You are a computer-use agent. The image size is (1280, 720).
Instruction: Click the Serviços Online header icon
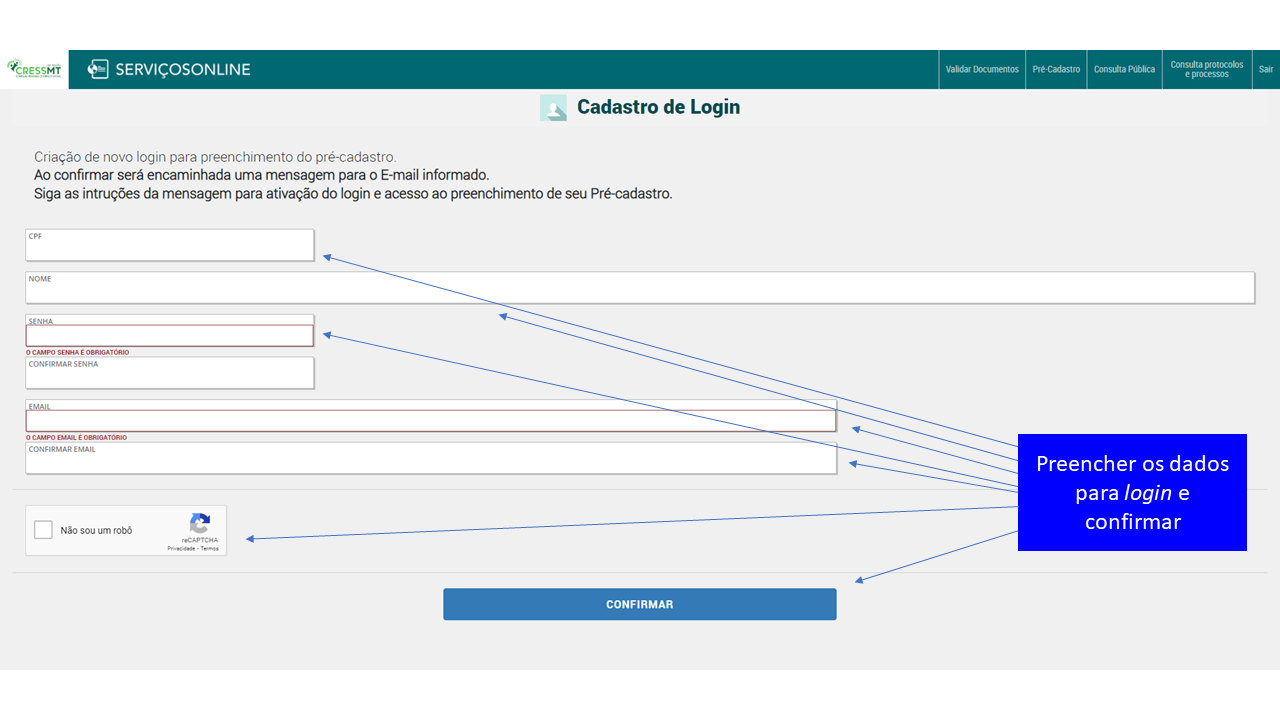tap(98, 69)
